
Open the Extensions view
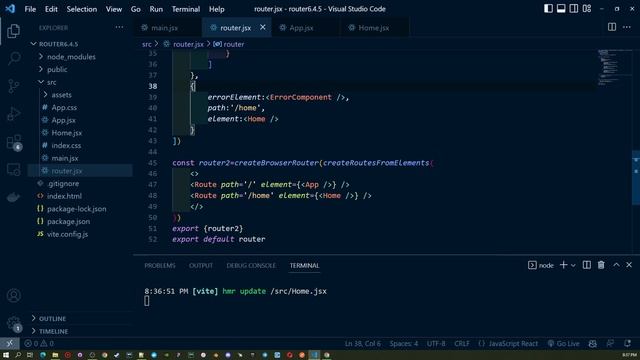pyautogui.click(x=13, y=142)
